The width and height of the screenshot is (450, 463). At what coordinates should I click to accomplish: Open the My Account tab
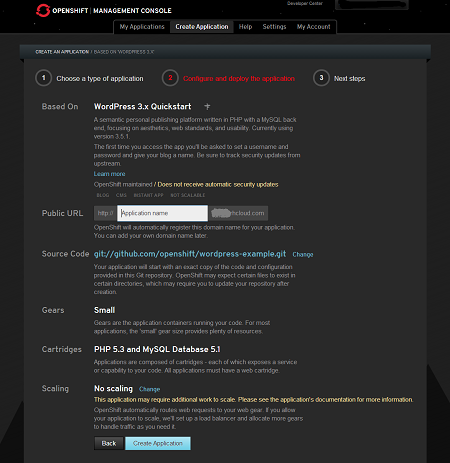click(x=314, y=27)
